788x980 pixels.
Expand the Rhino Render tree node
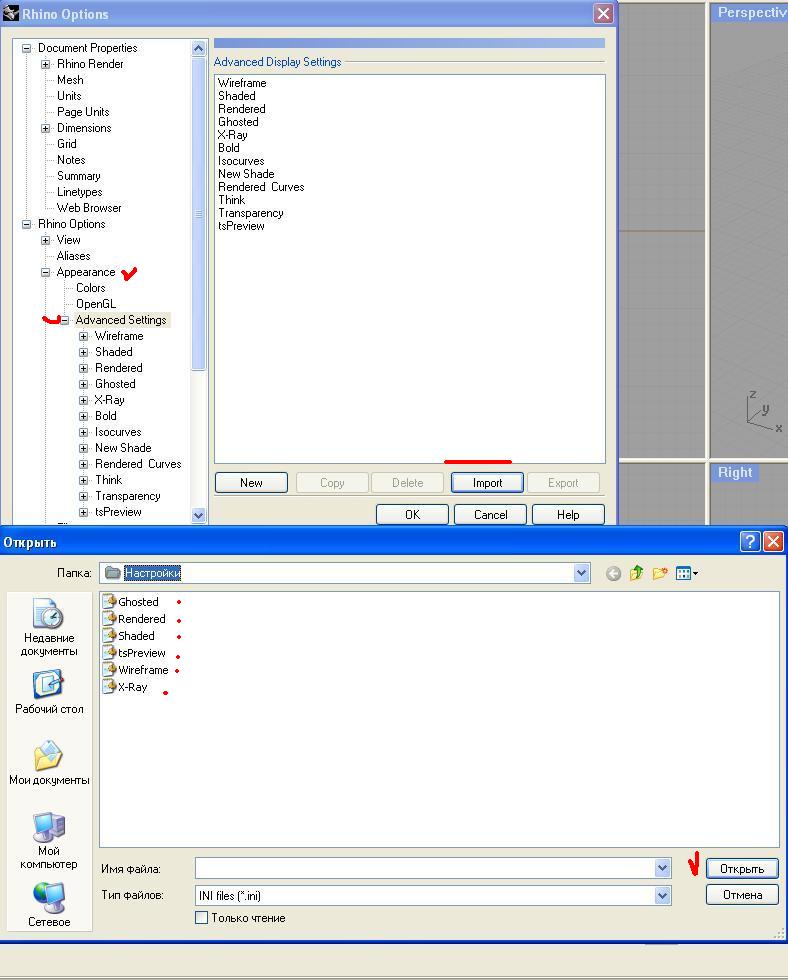coord(45,64)
